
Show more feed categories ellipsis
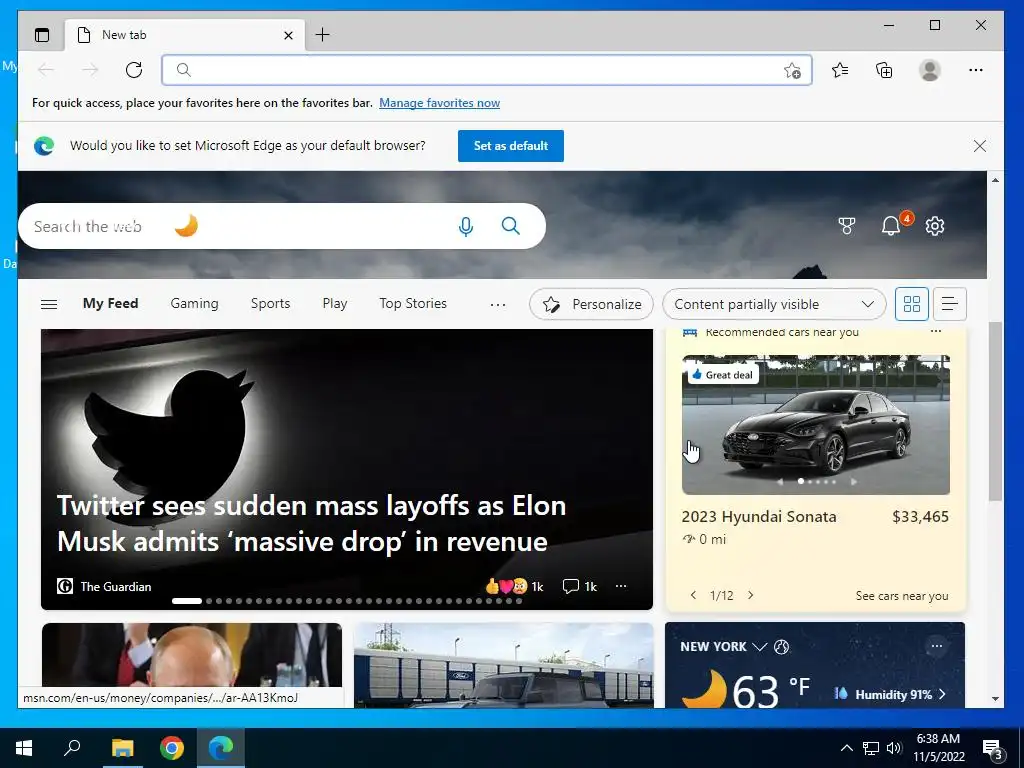pos(498,304)
